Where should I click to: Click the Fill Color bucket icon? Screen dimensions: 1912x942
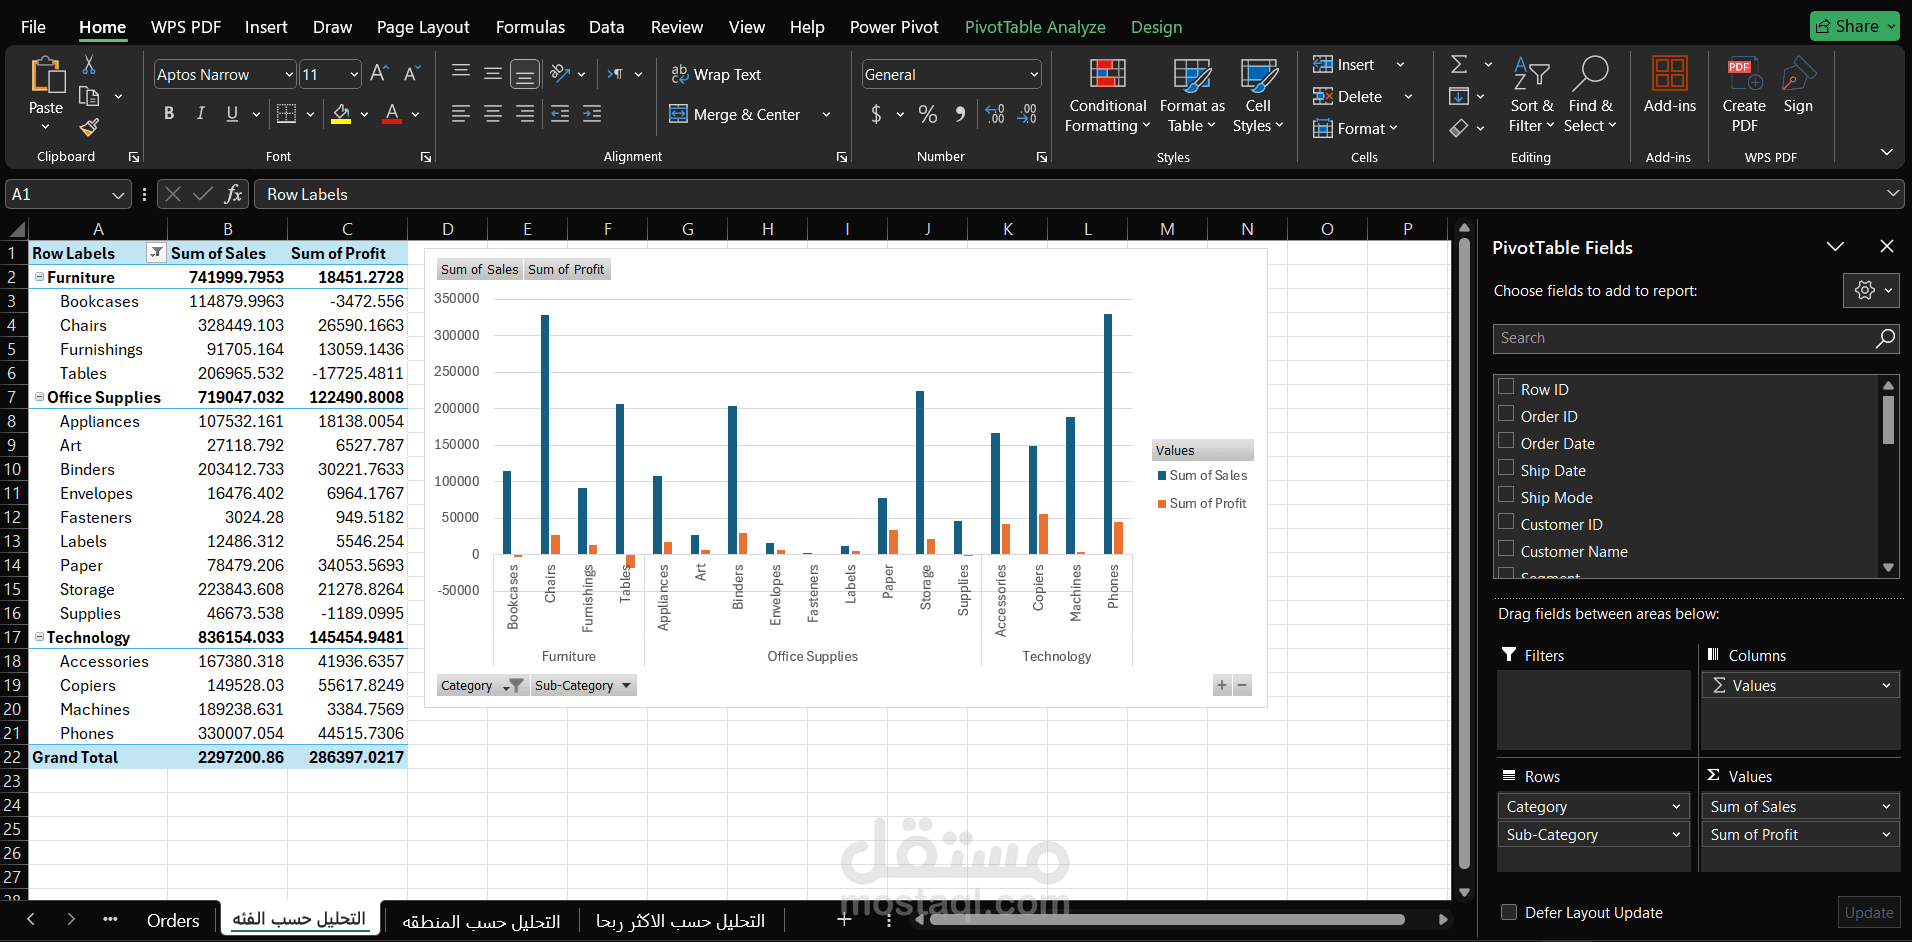[x=342, y=114]
